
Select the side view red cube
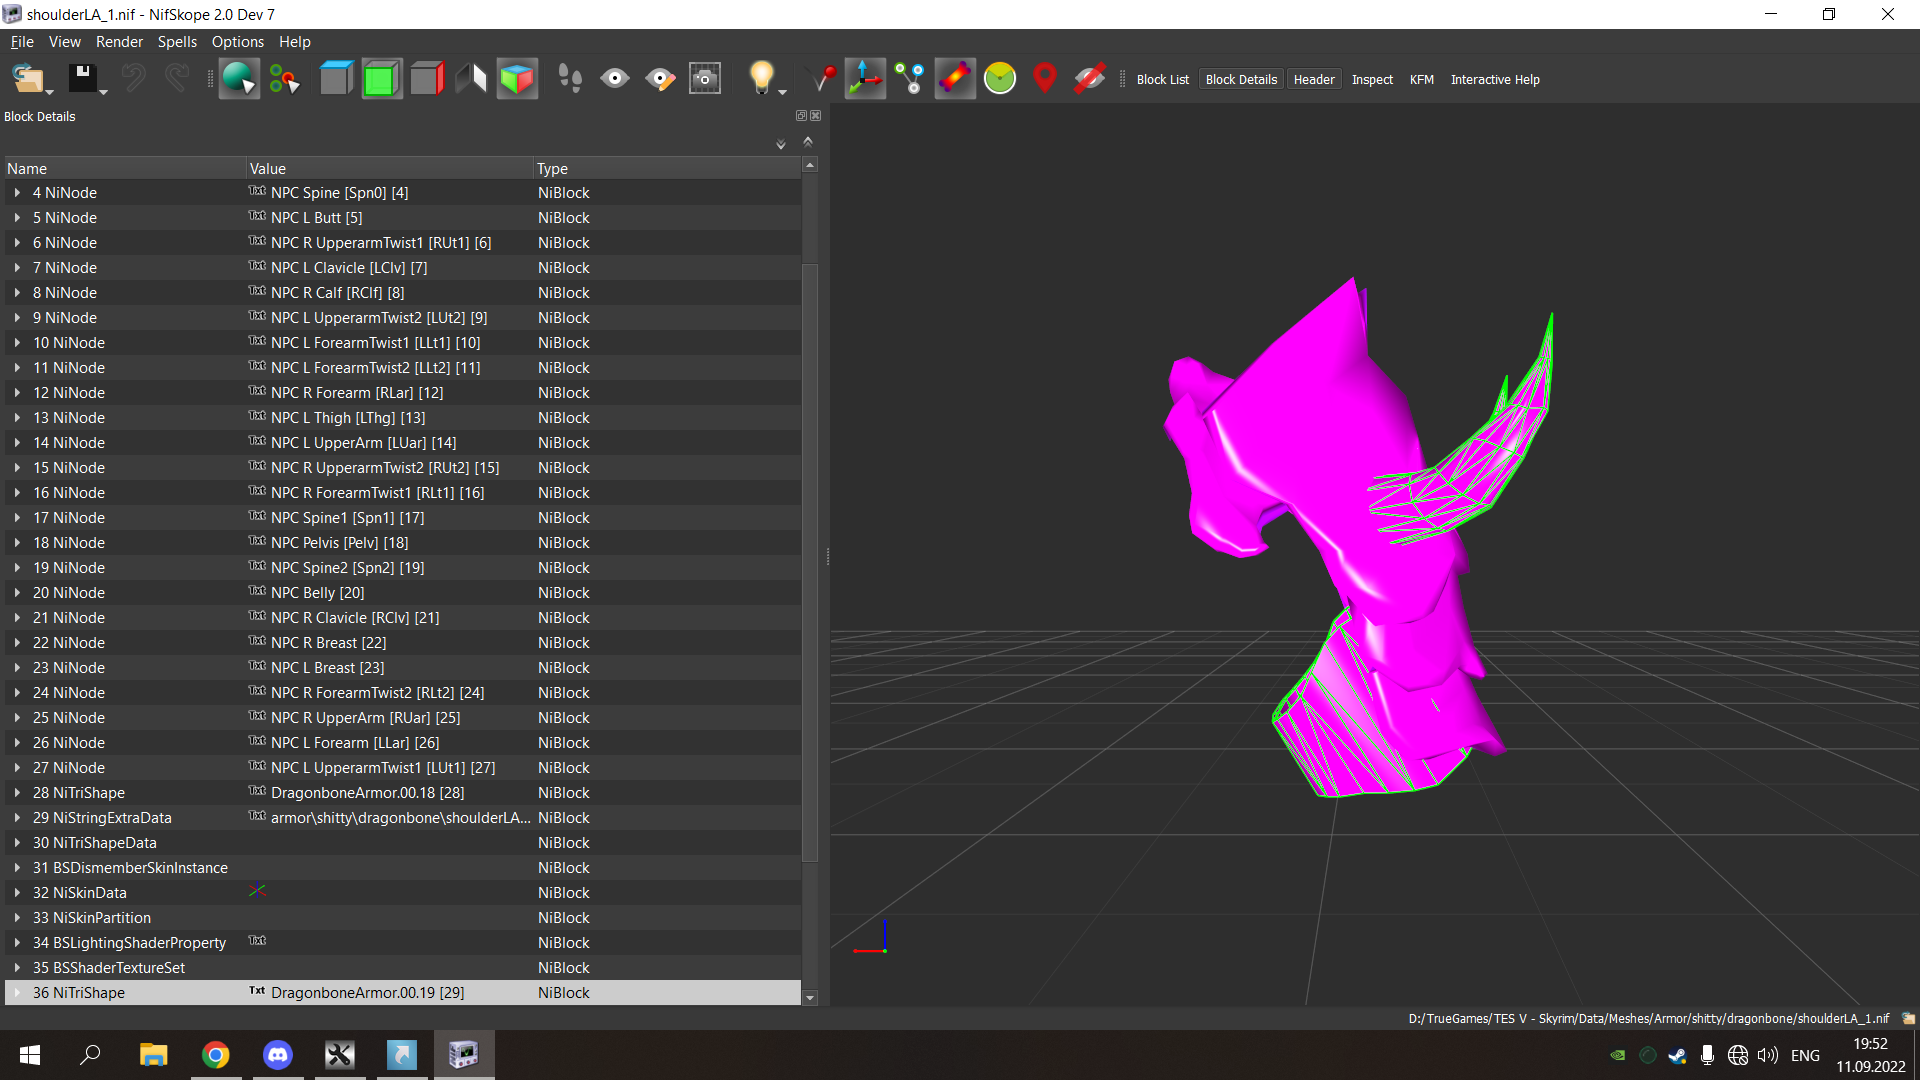(427, 79)
